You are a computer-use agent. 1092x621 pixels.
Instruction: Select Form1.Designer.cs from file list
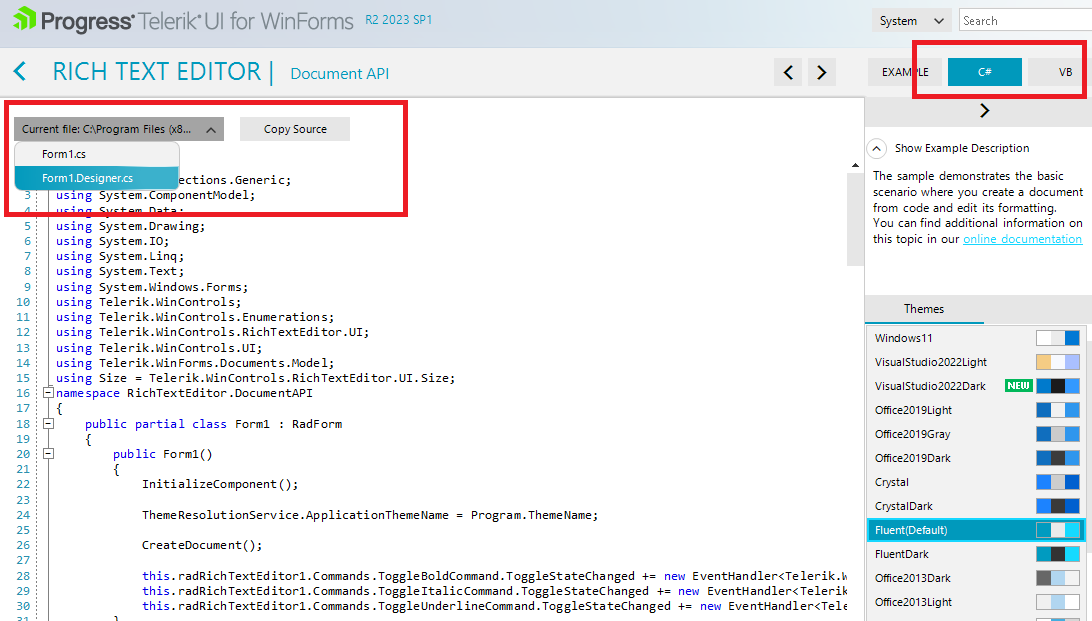(x=97, y=178)
